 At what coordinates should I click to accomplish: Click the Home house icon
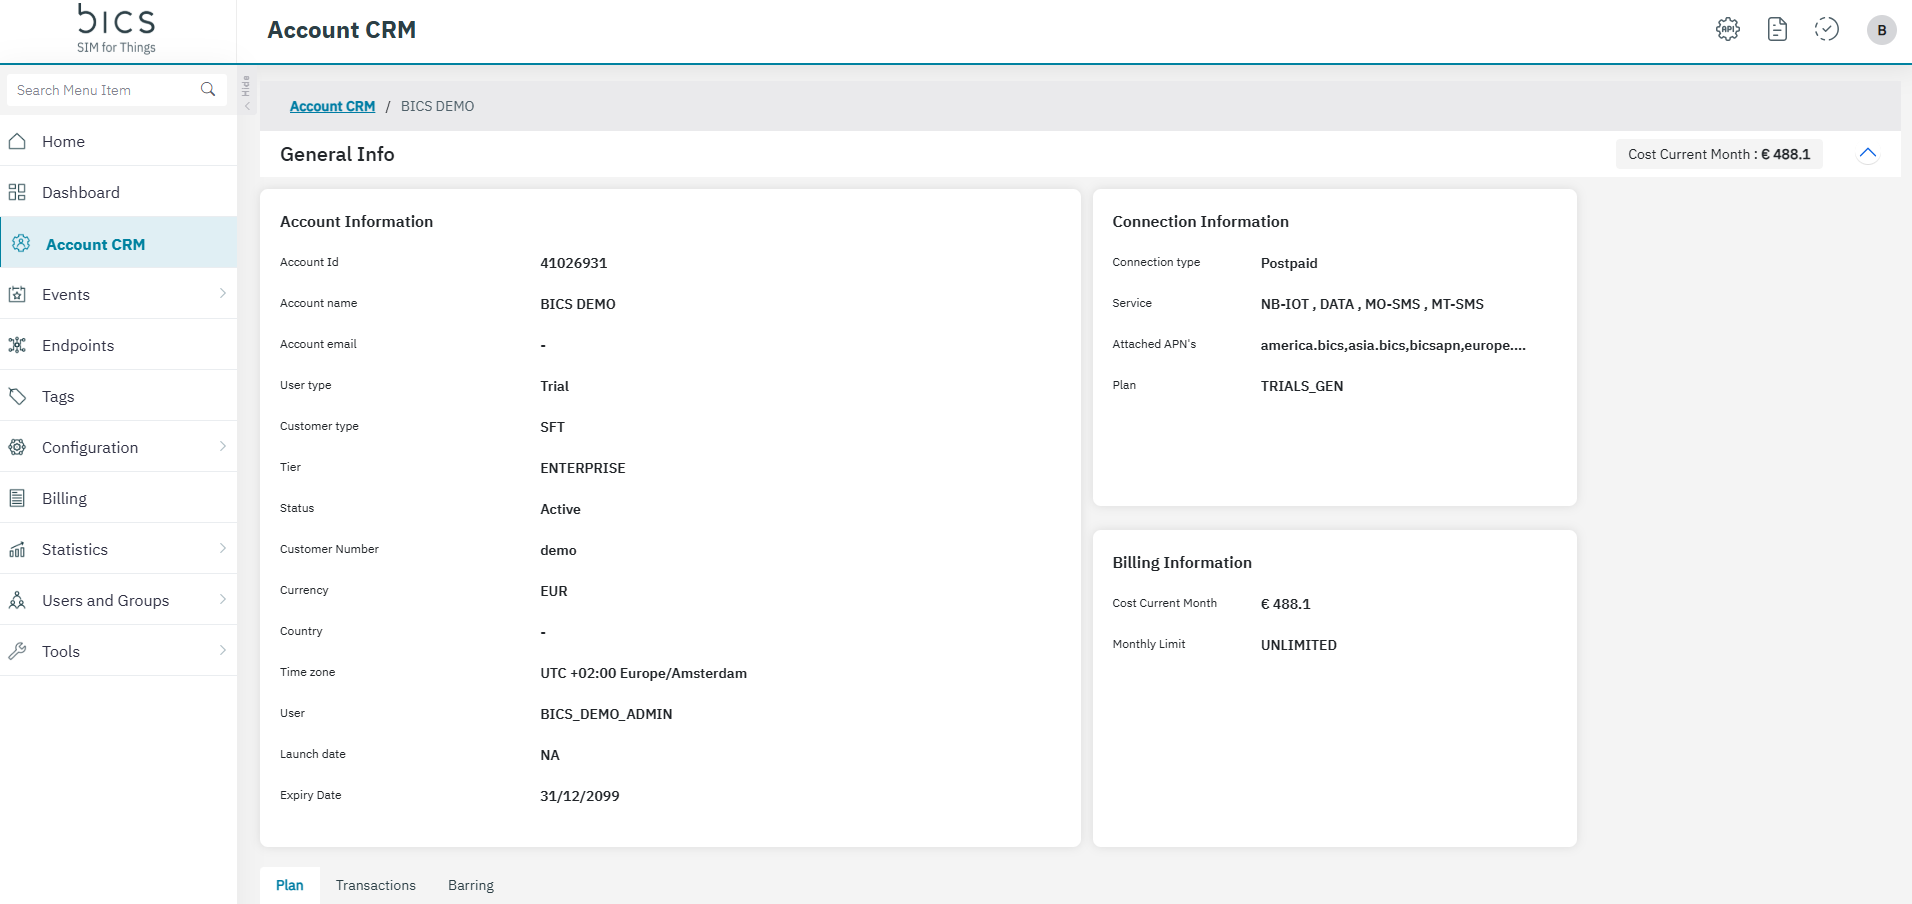pos(18,142)
